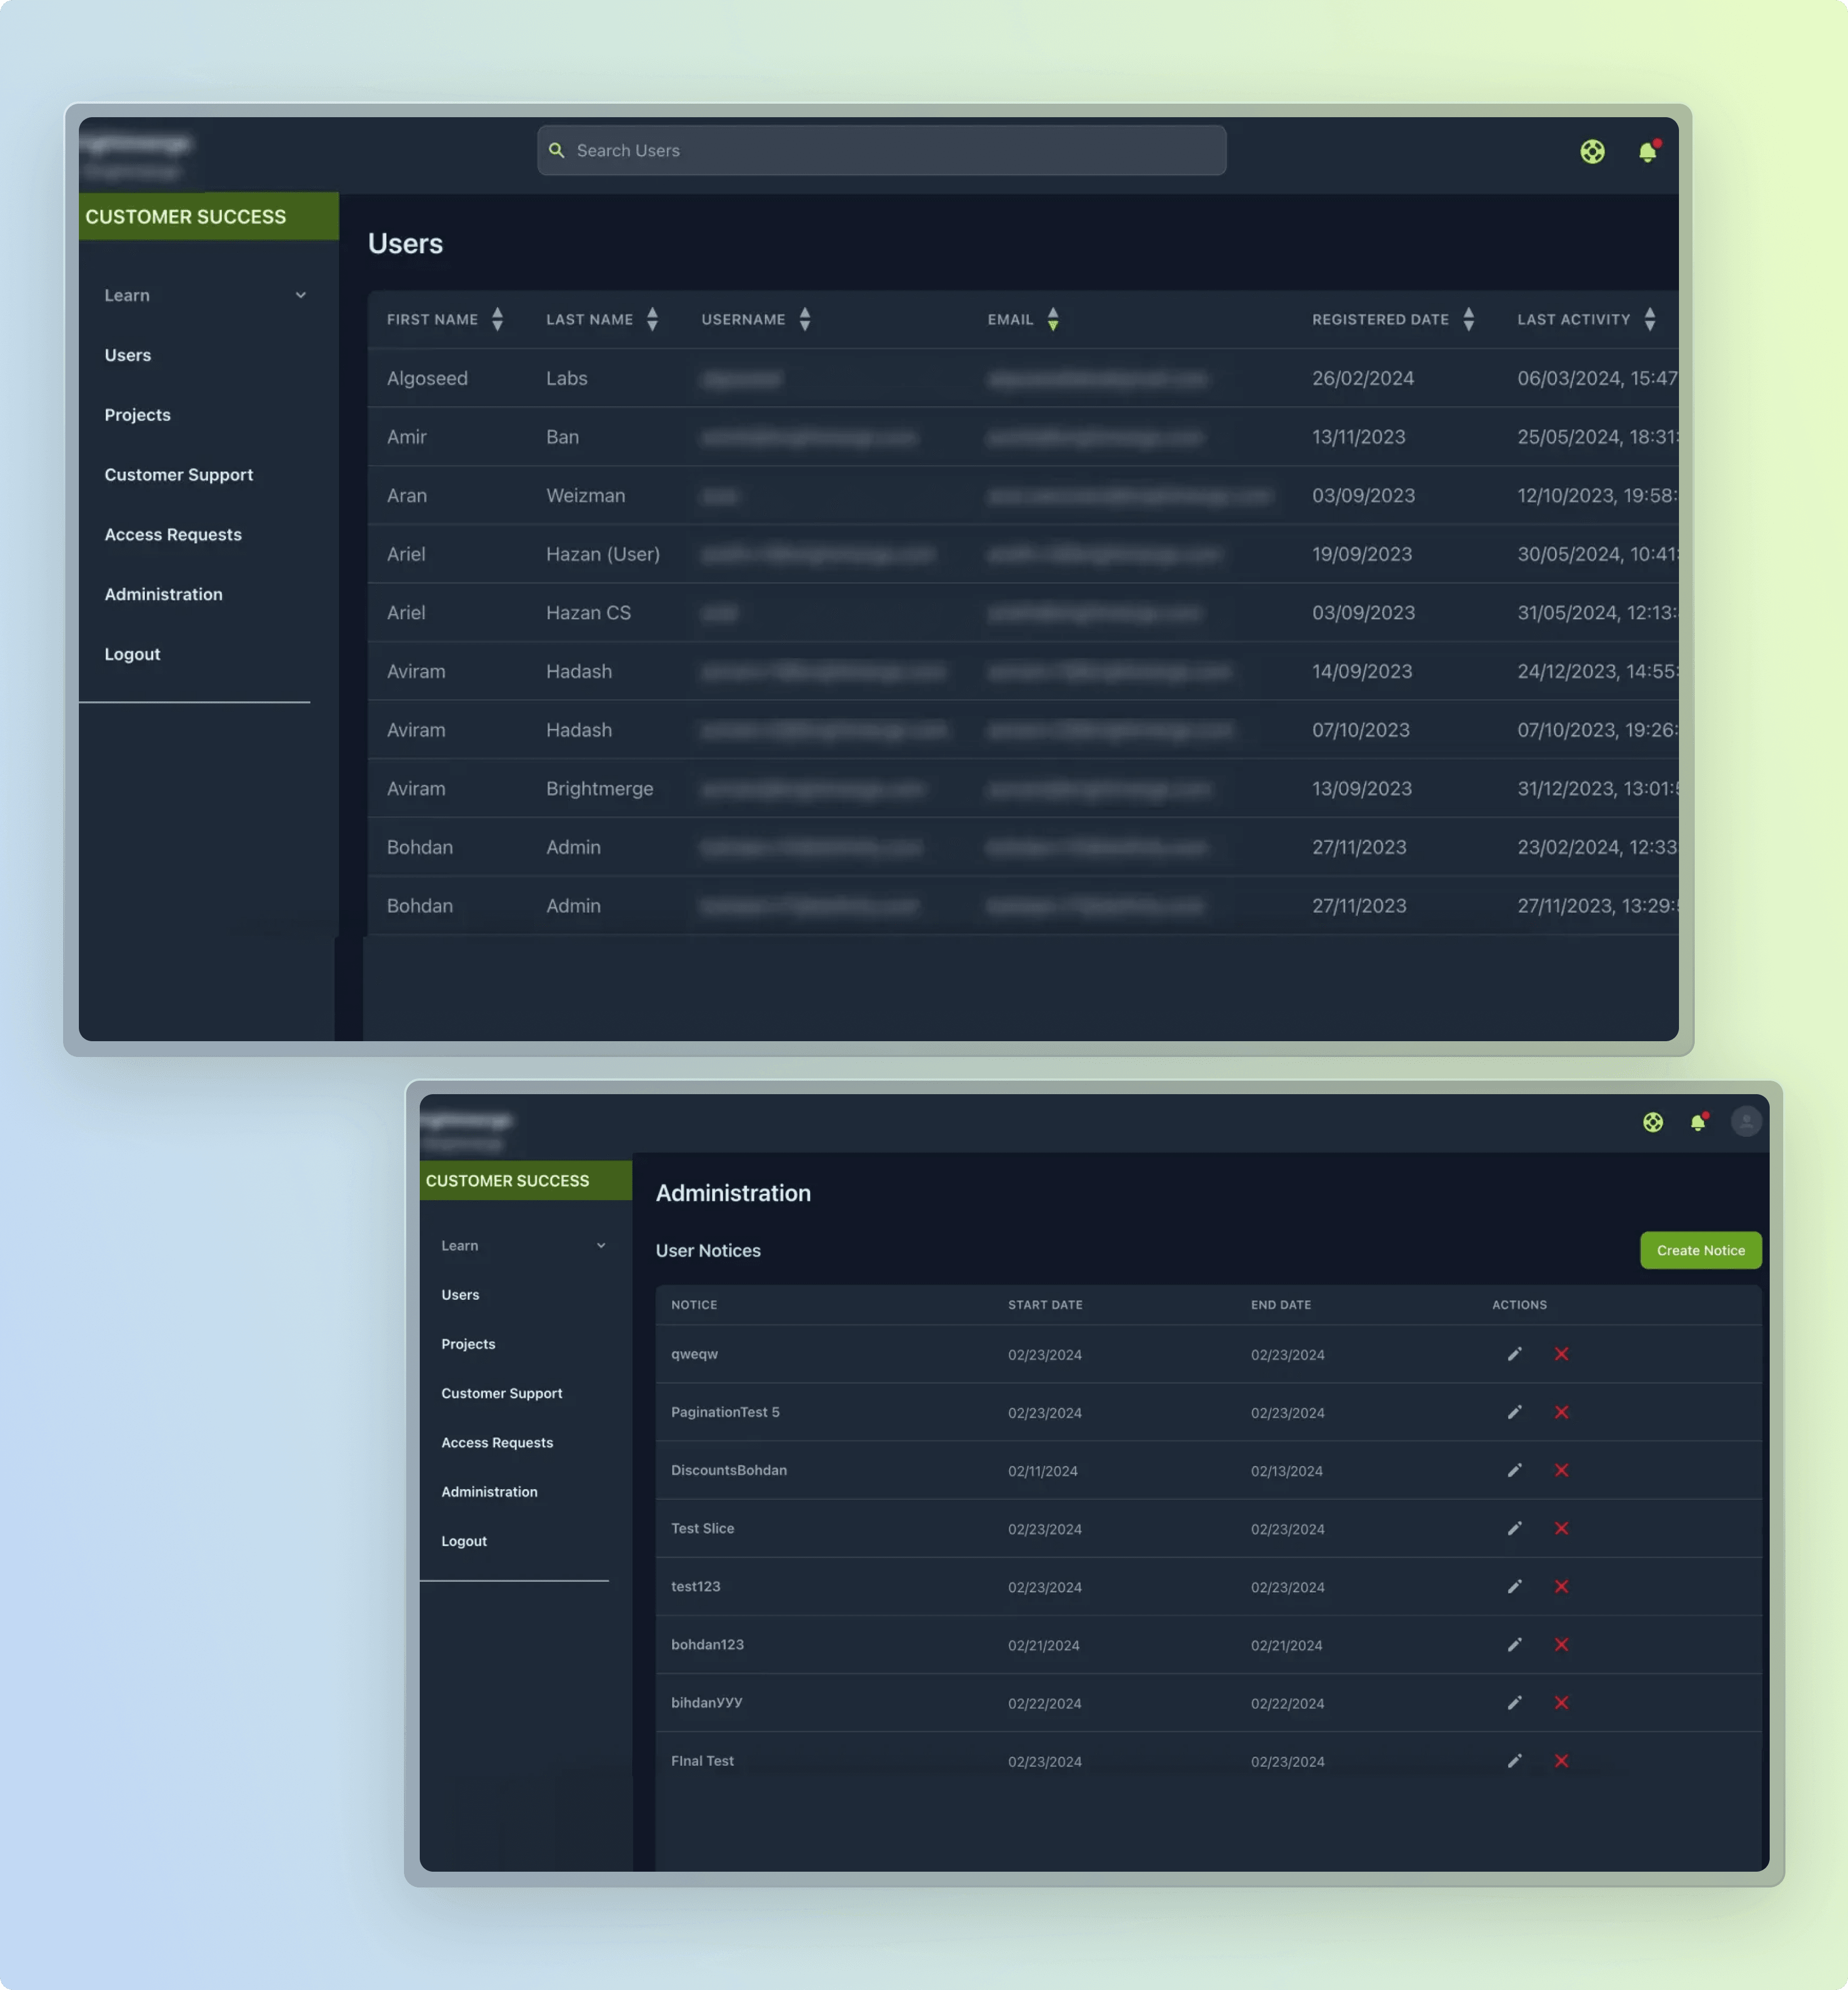Open the user avatar in Administration window
The image size is (1848, 1990).
pos(1746,1121)
